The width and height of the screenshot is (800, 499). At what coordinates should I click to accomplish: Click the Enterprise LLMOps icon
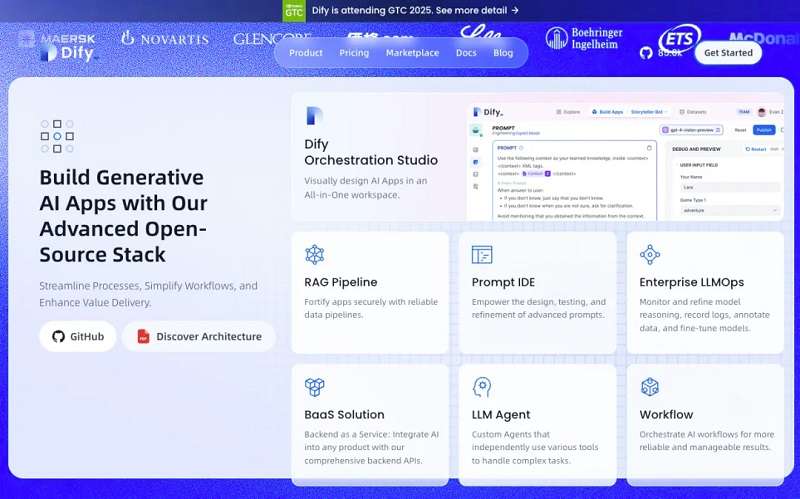click(649, 254)
